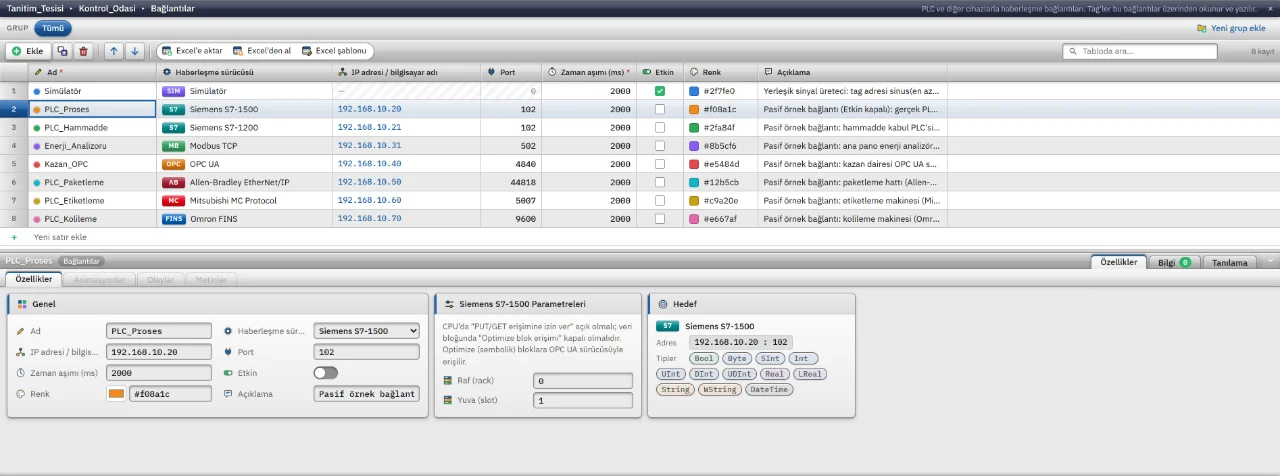Move row up with the up arrow

coord(113,51)
